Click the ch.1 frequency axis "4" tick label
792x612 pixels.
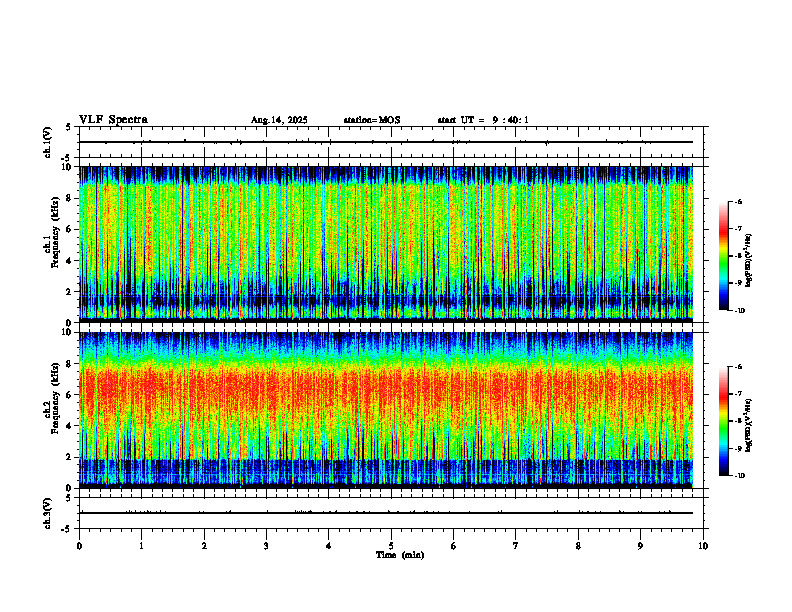click(x=70, y=261)
